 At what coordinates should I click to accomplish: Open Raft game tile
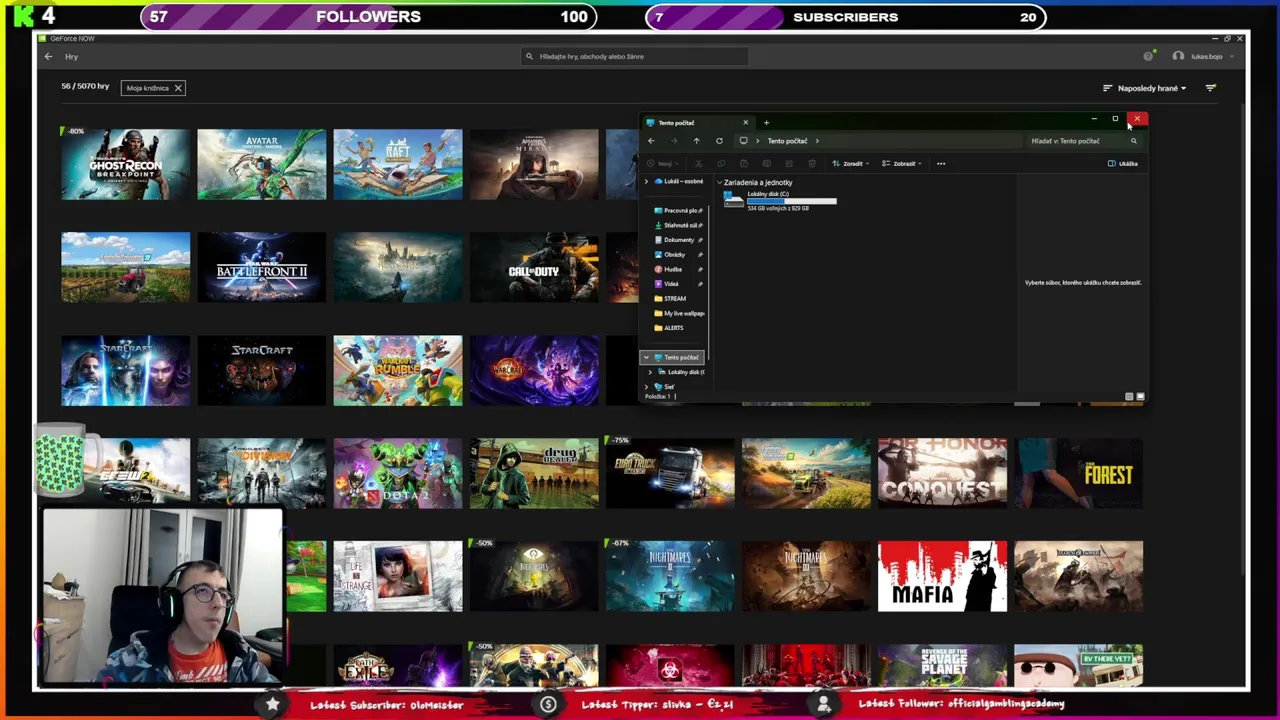coord(398,164)
